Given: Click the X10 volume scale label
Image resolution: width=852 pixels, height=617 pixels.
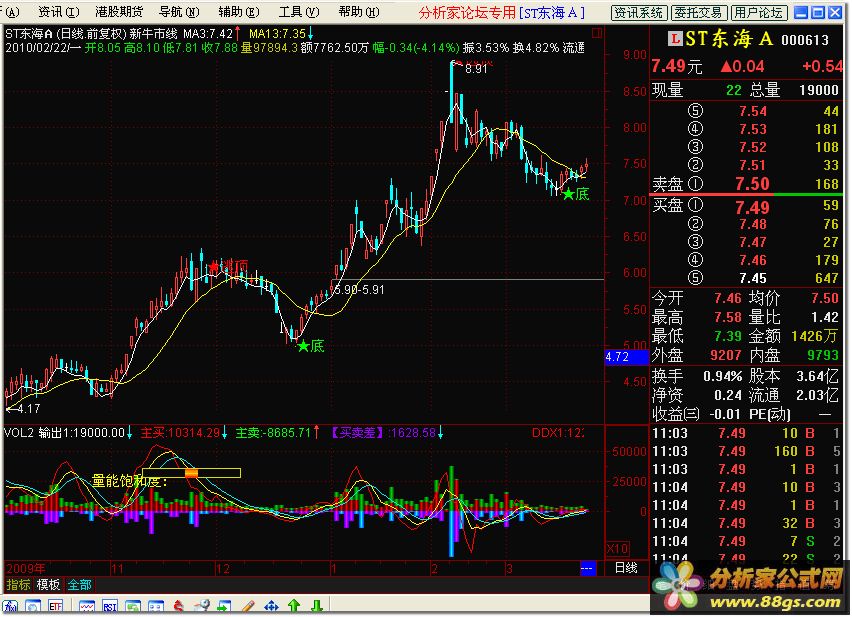Looking at the screenshot, I should point(618,549).
